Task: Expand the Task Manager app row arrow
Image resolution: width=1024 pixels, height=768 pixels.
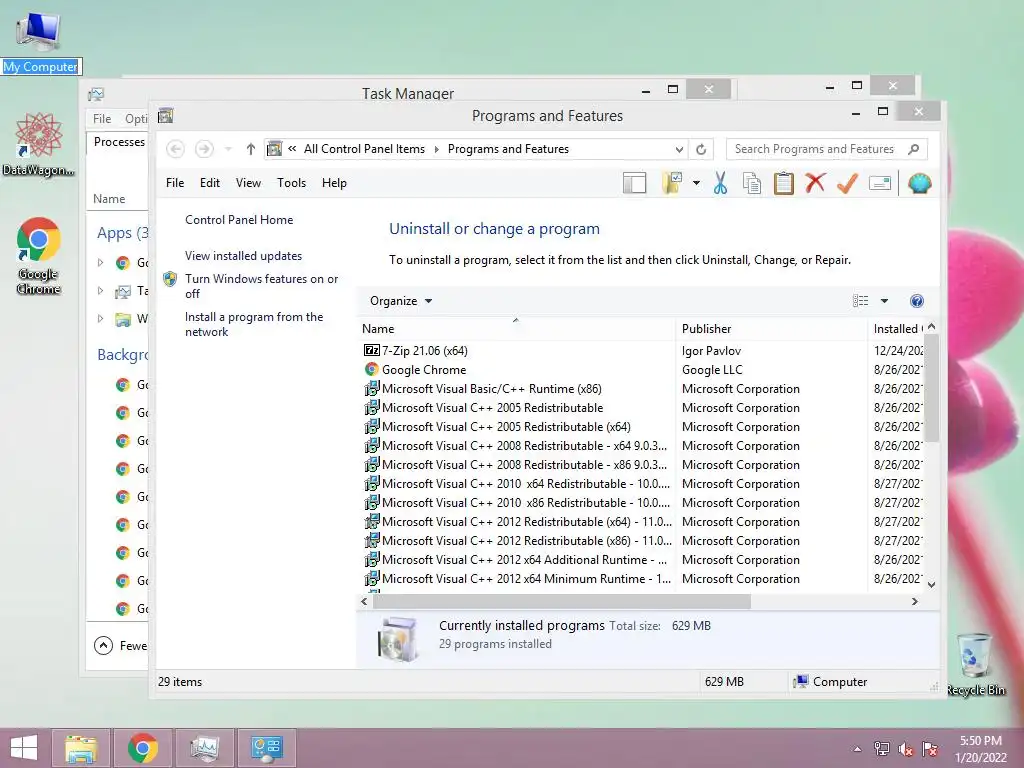Action: [x=100, y=291]
